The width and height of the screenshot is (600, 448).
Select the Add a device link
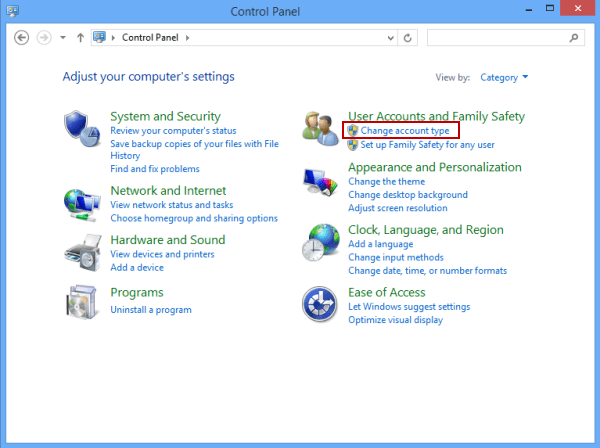[x=137, y=267]
